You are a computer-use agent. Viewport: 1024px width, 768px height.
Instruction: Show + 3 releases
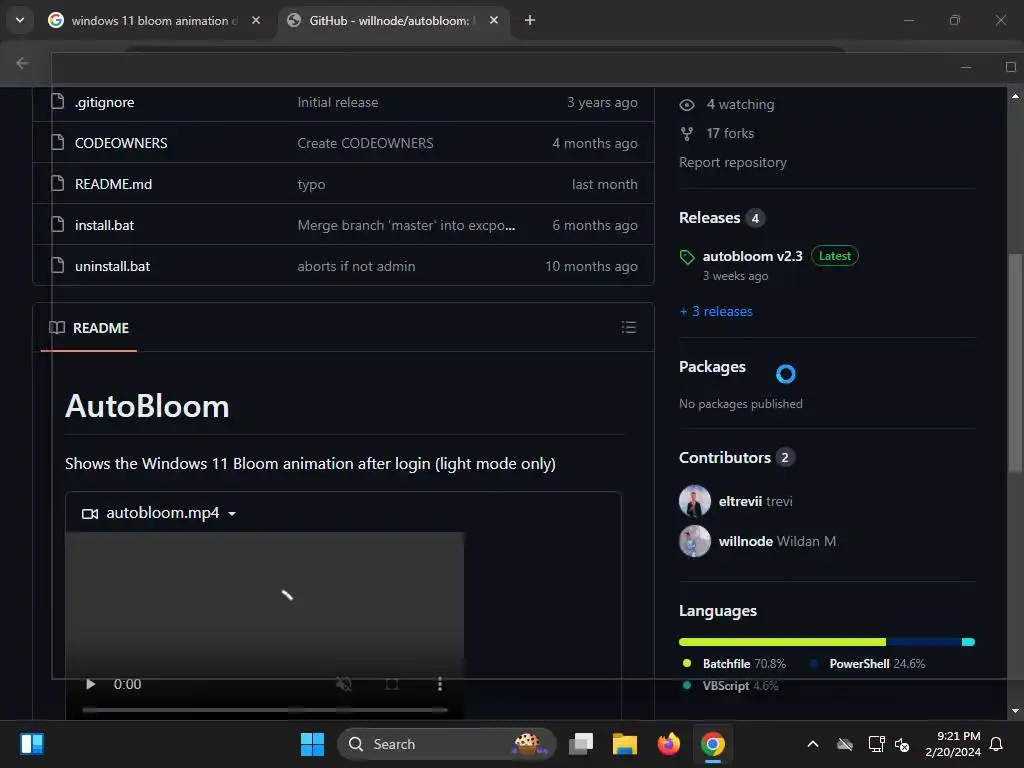(716, 312)
